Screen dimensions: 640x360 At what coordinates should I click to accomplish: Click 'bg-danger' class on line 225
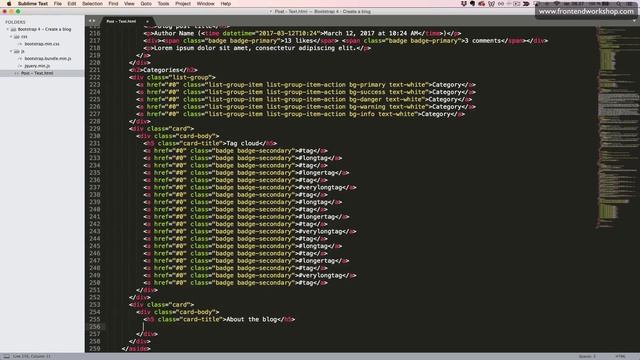[x=365, y=99]
